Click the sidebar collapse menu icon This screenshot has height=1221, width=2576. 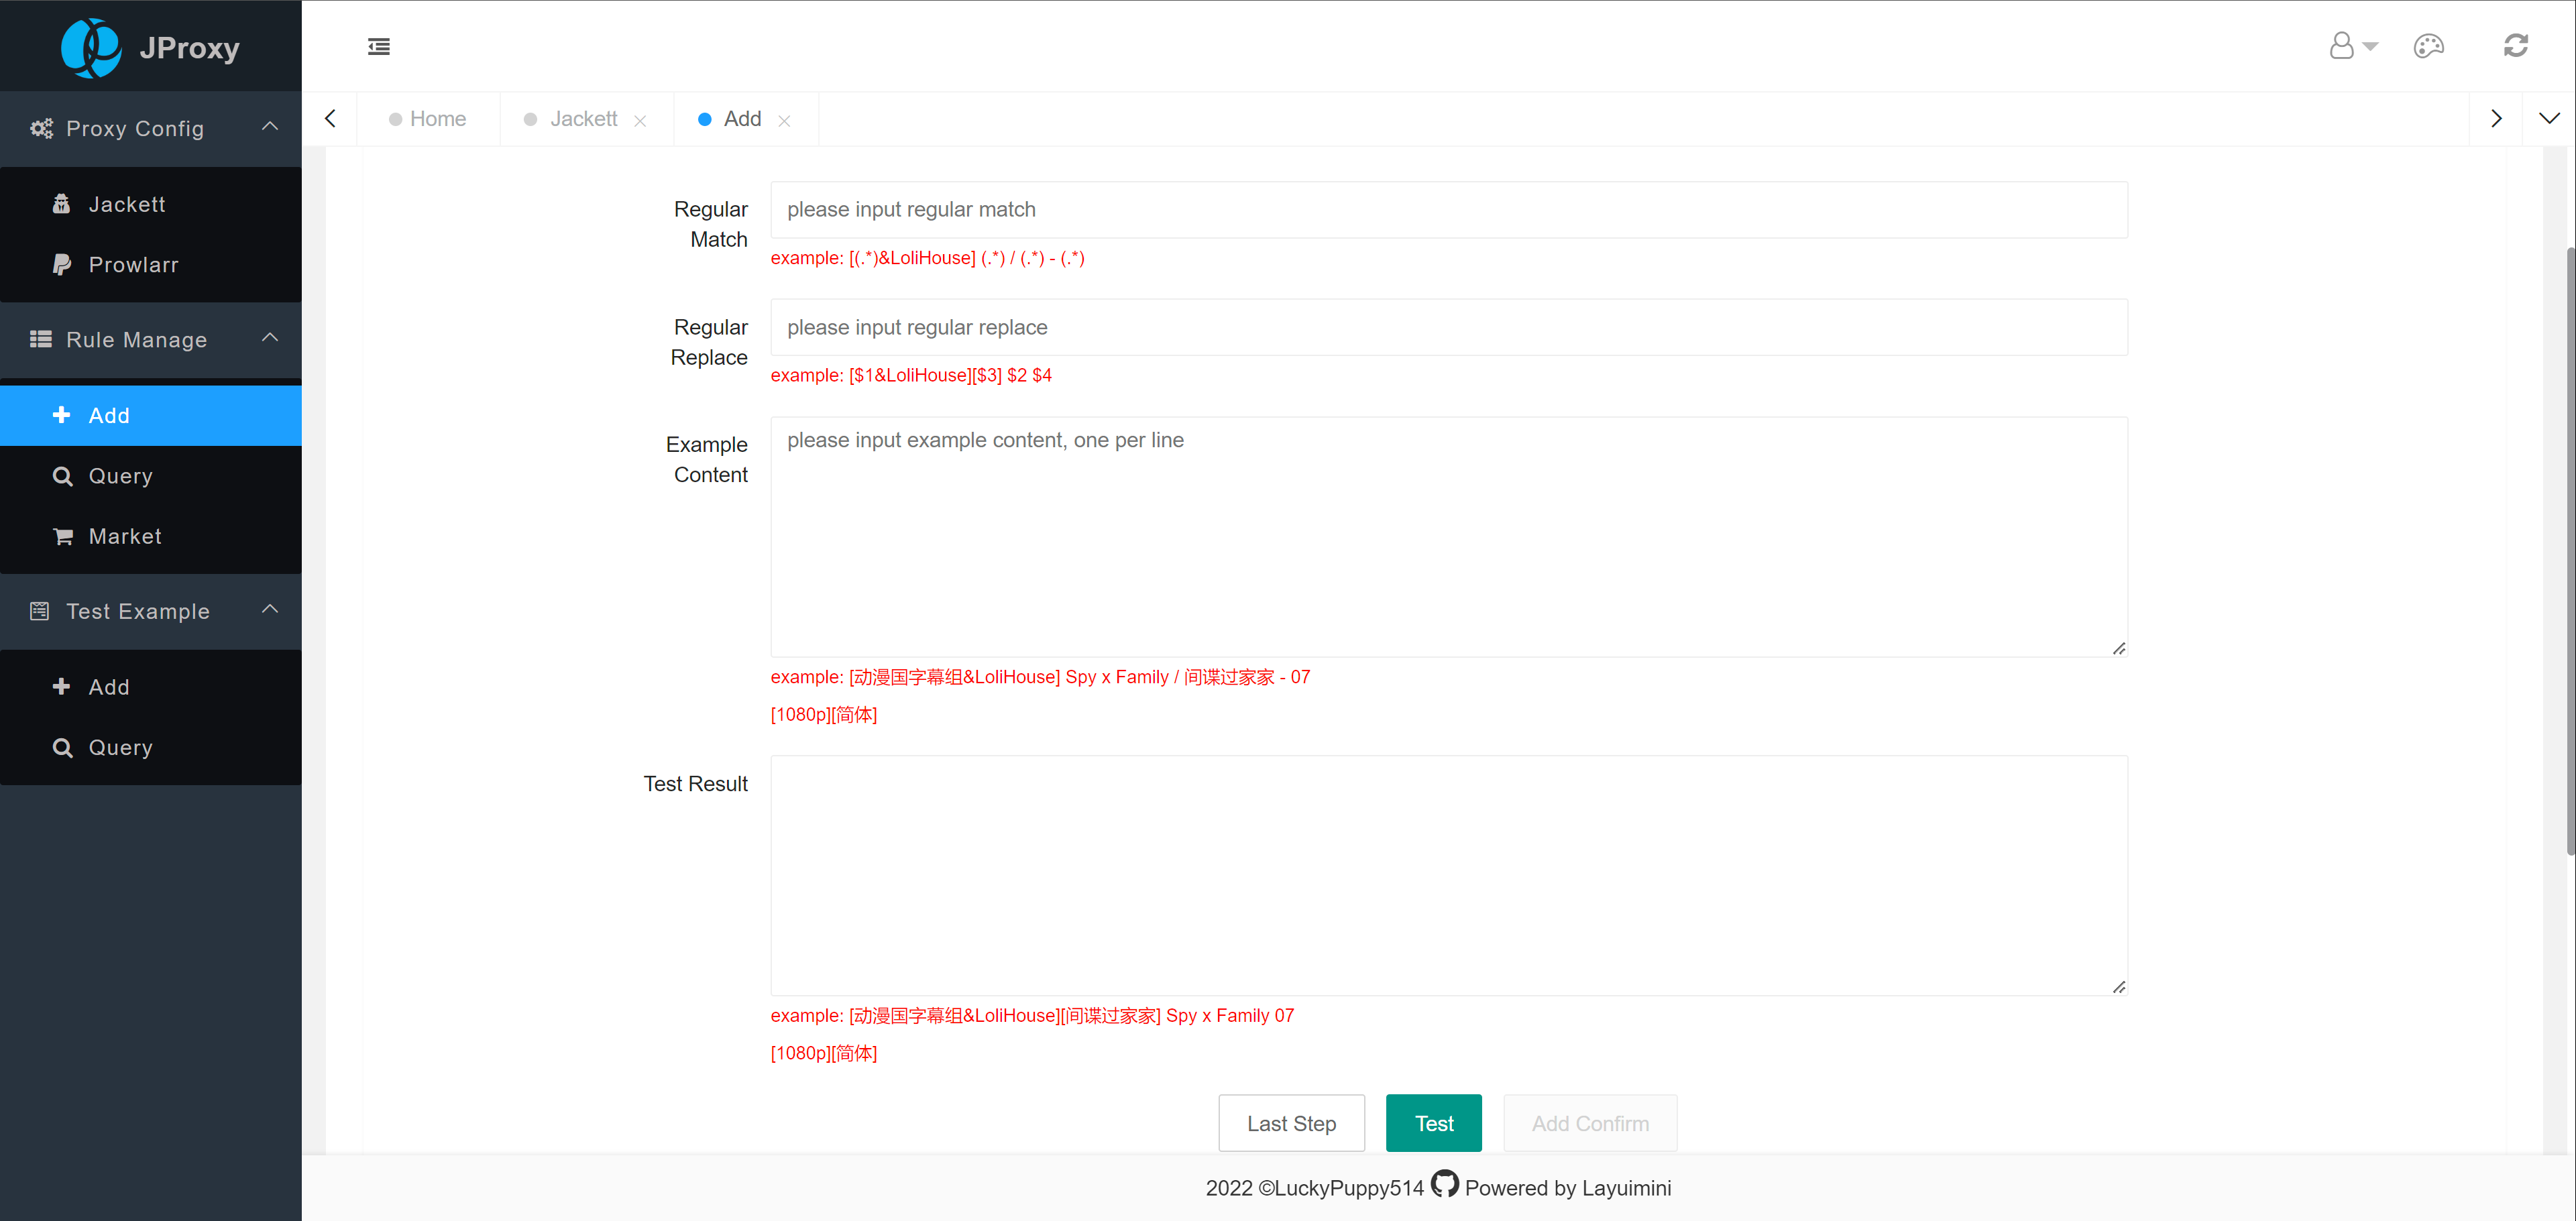[x=378, y=47]
